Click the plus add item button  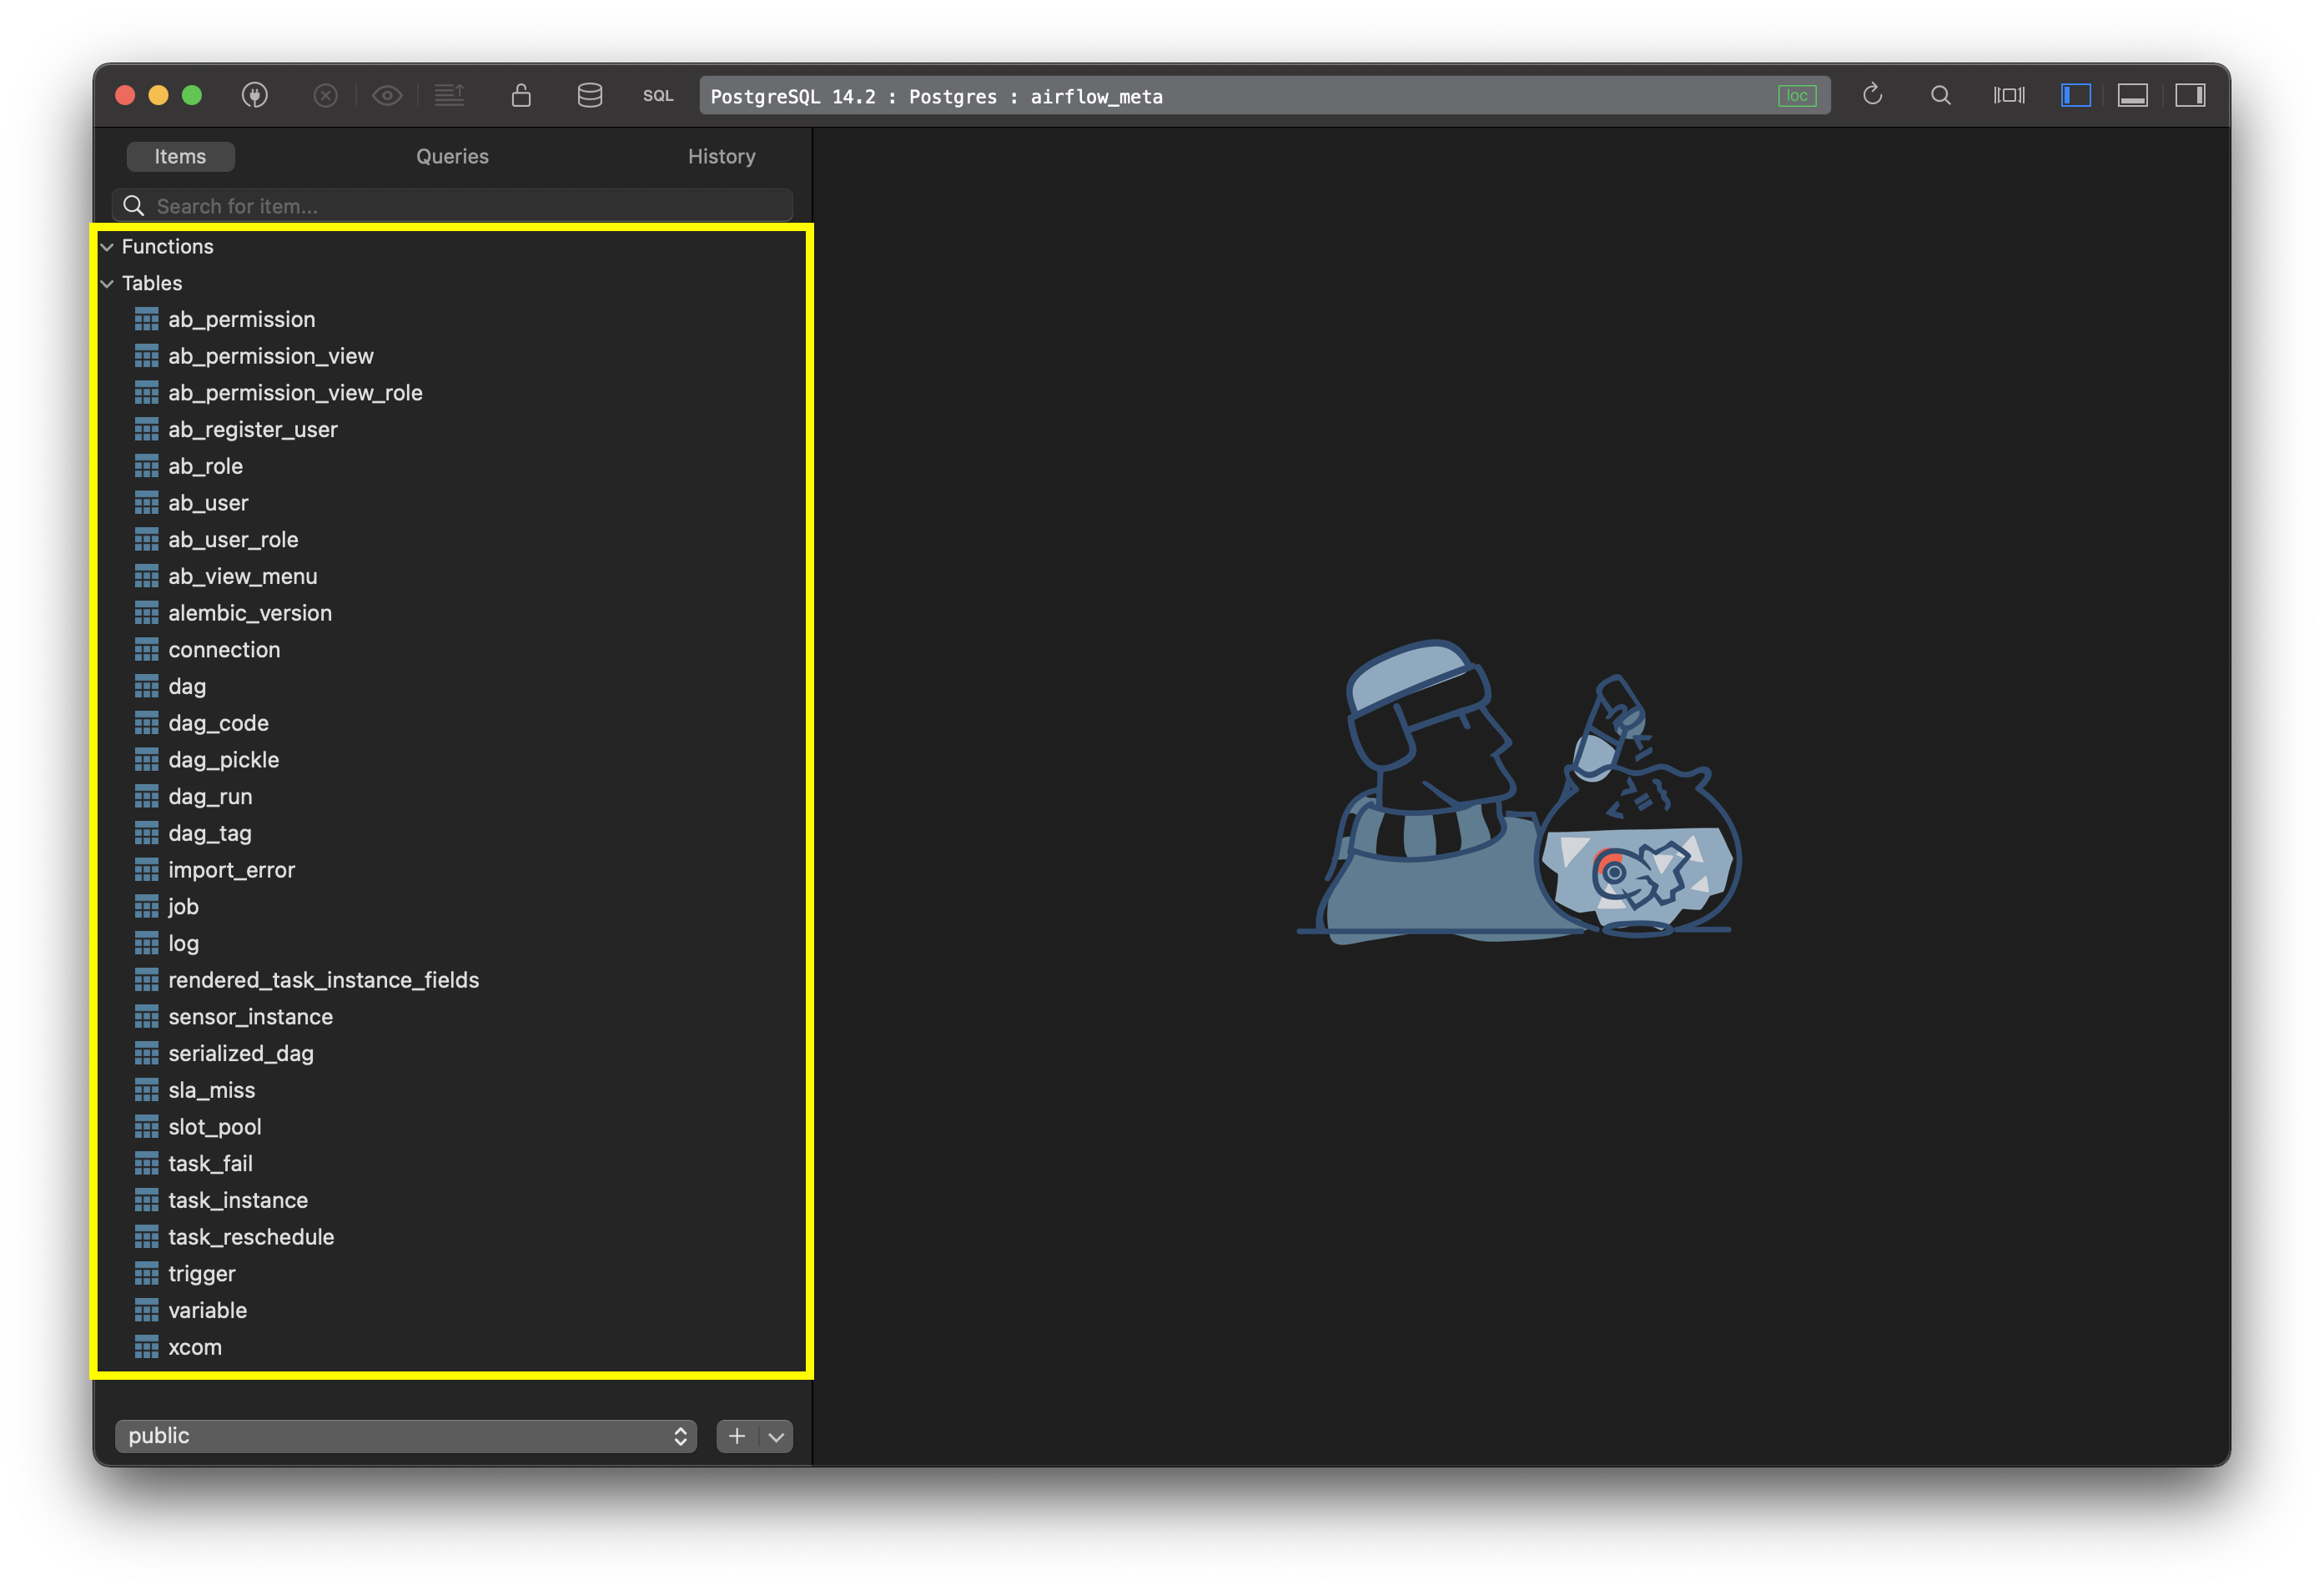737,1436
